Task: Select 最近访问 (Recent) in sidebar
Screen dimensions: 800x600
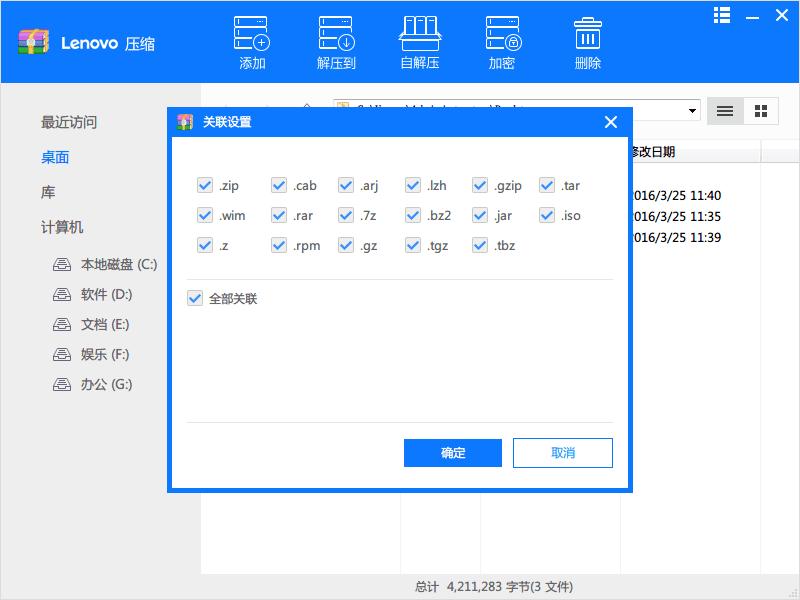Action: click(x=69, y=122)
